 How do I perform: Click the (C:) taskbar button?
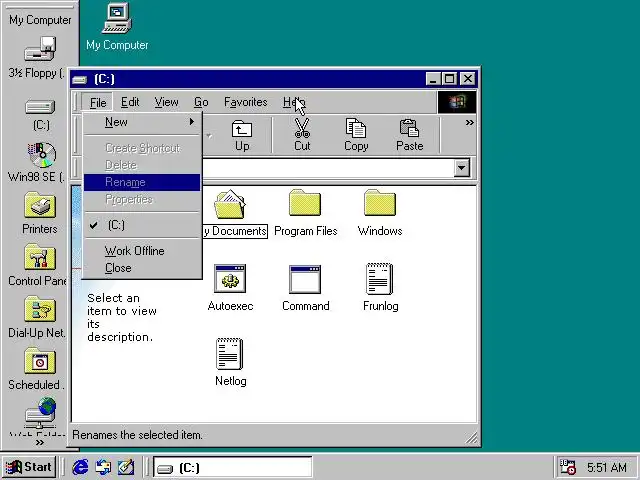point(233,467)
